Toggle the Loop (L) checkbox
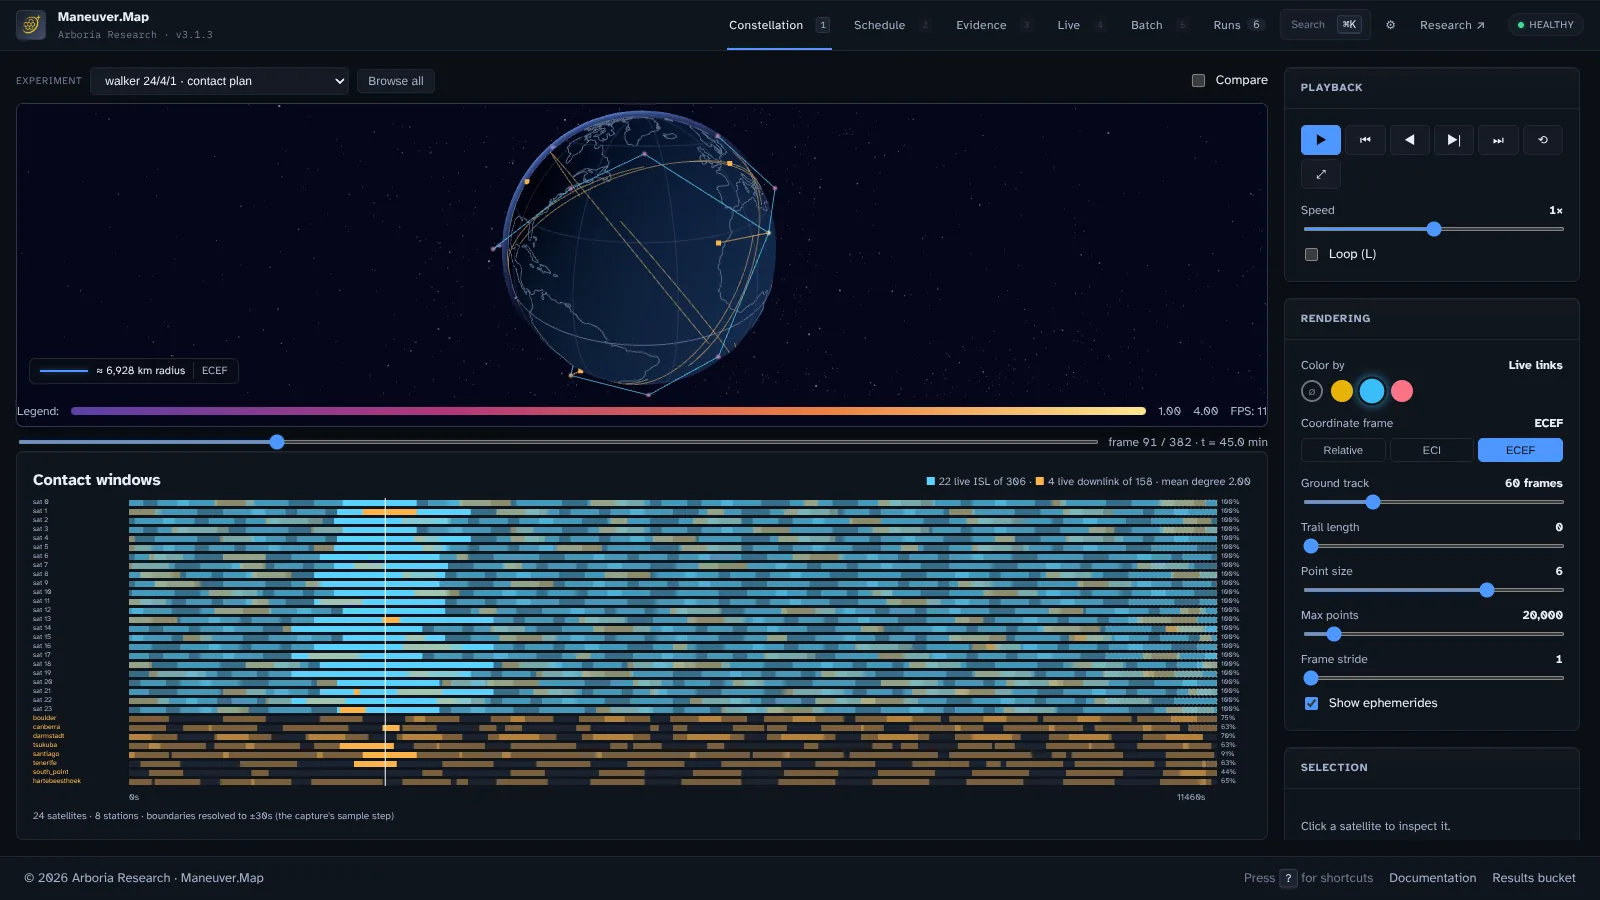The image size is (1600, 900). tap(1311, 254)
